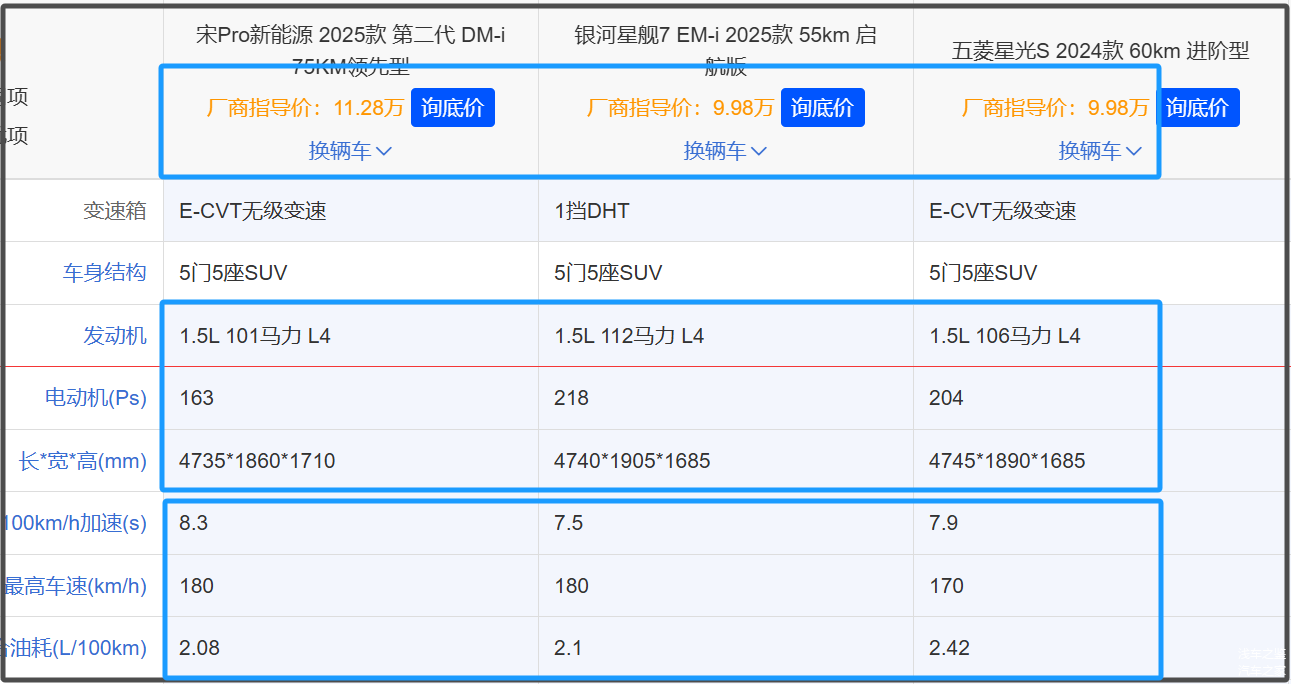Click 询底价 button for 宋Pro新能源

coord(452,108)
